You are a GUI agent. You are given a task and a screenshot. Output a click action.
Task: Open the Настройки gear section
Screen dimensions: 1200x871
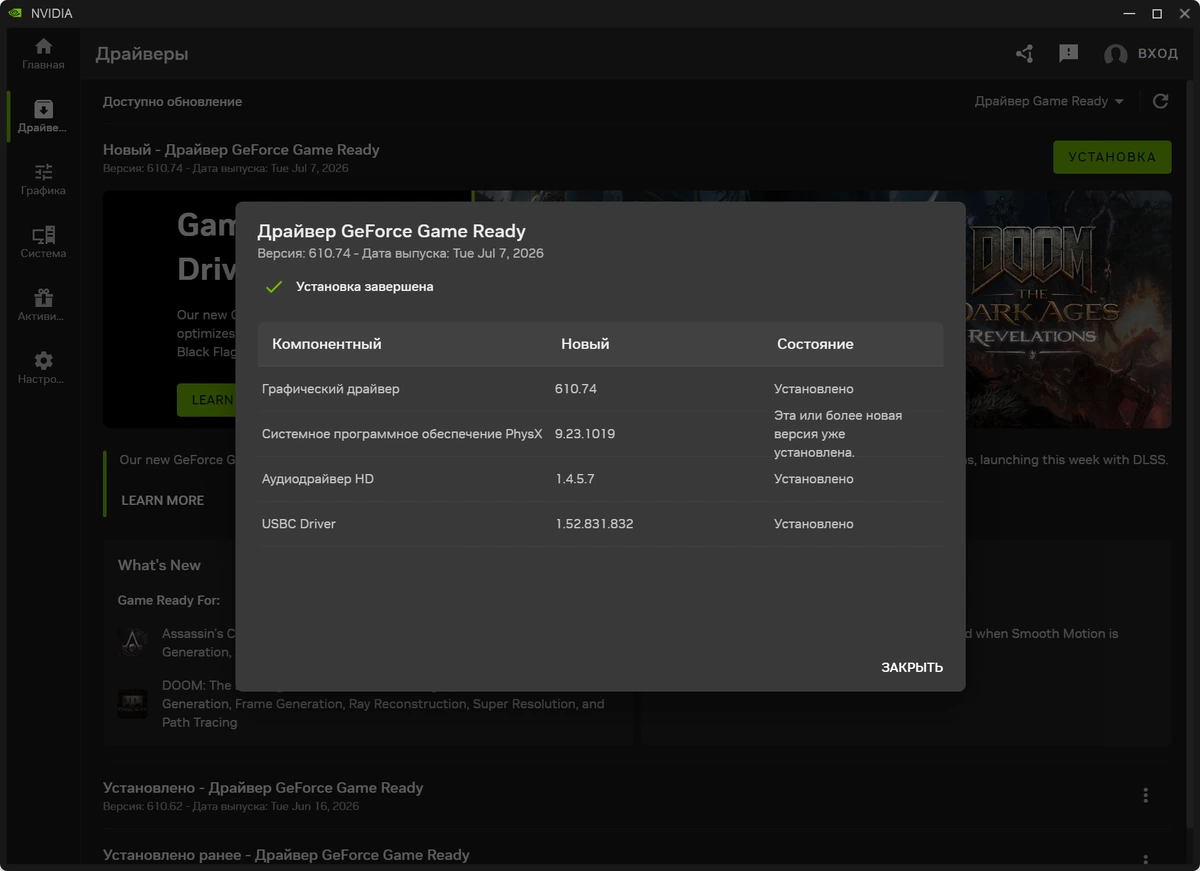point(43,369)
